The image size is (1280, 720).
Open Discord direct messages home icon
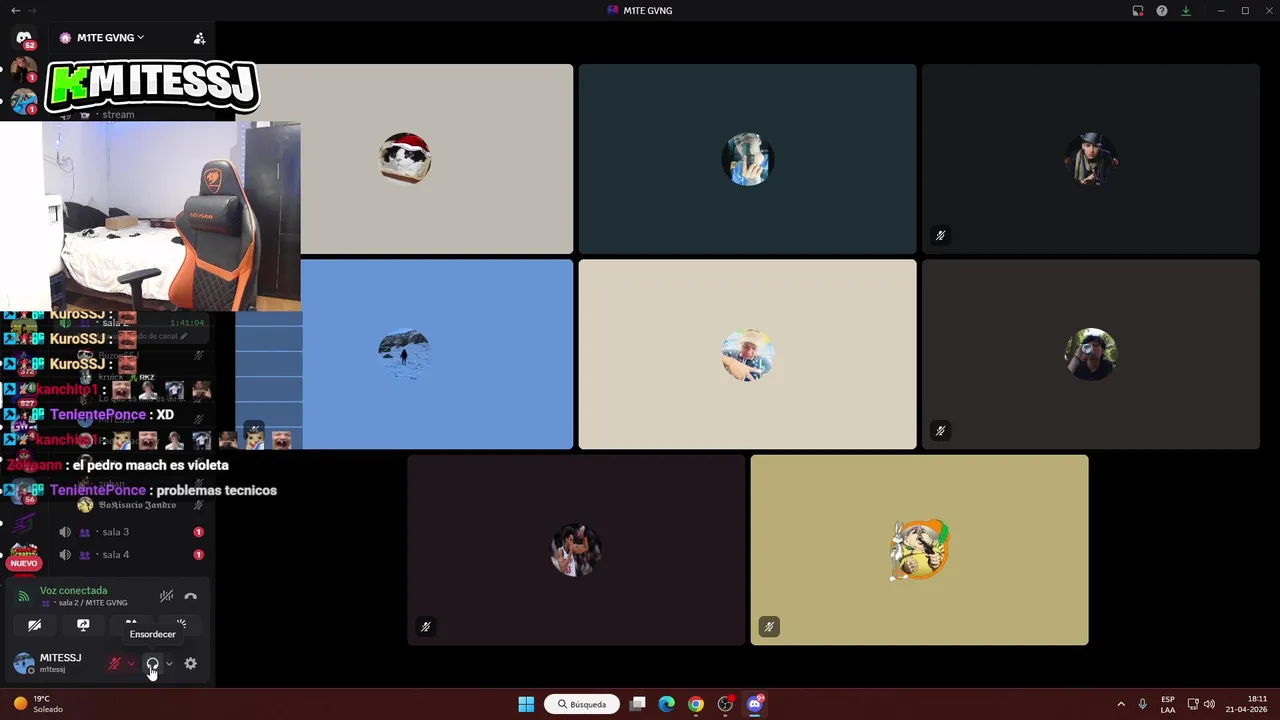point(24,38)
